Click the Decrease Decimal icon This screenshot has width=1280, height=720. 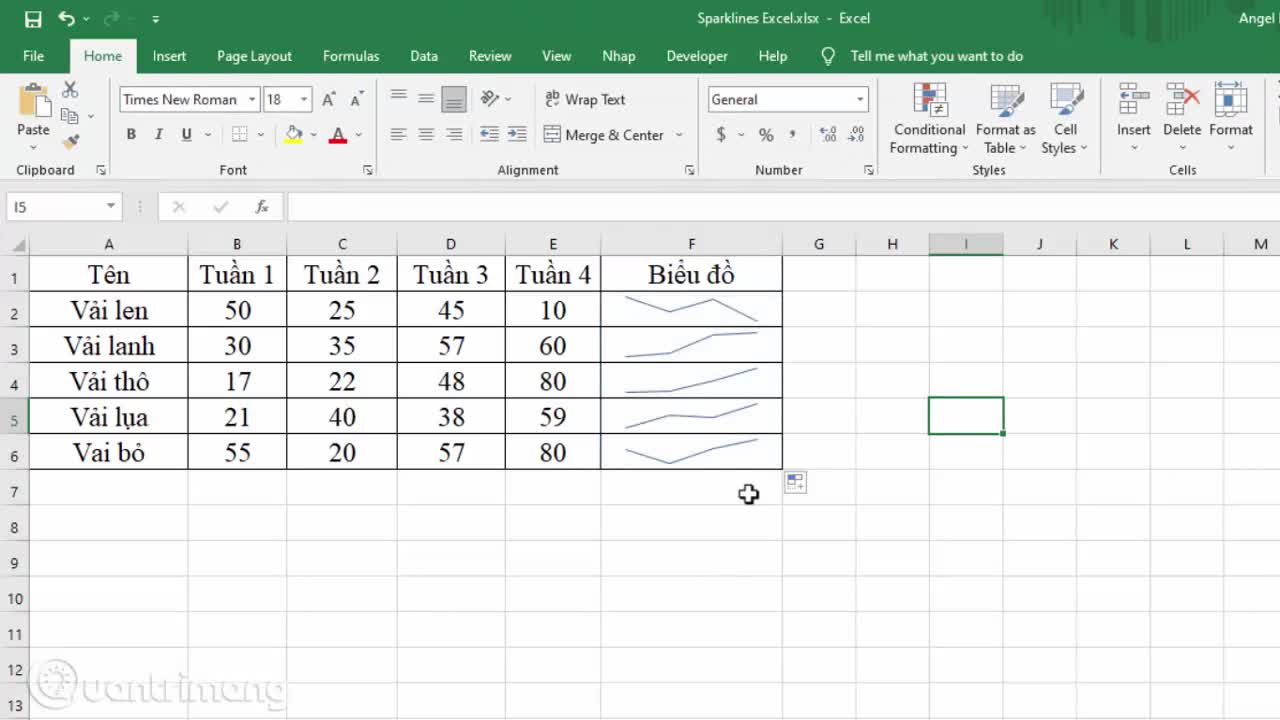pos(856,134)
